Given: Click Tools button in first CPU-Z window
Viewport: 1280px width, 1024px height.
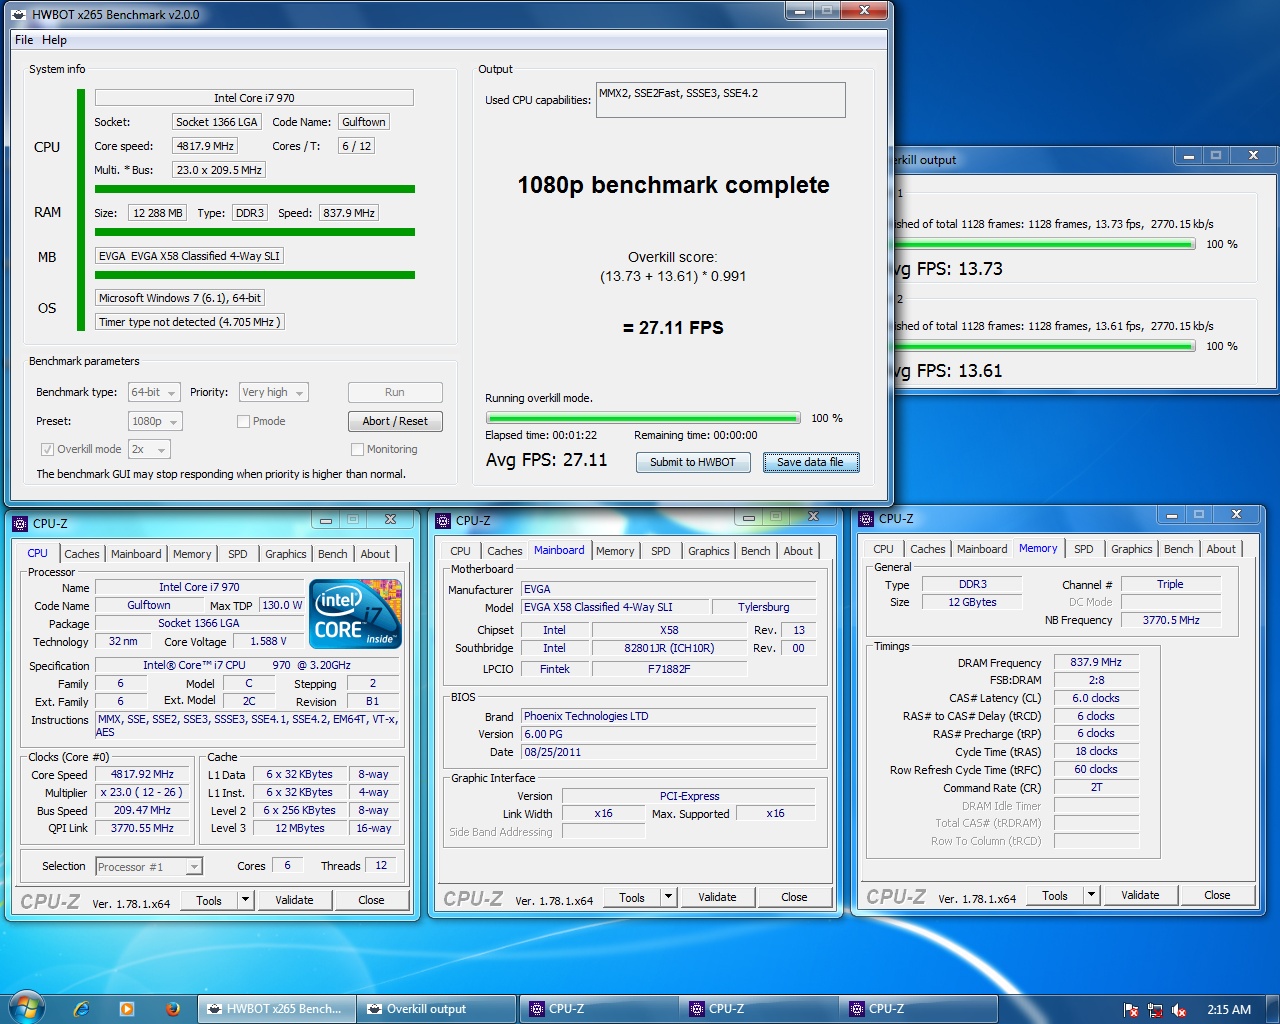Looking at the screenshot, I should point(209,900).
